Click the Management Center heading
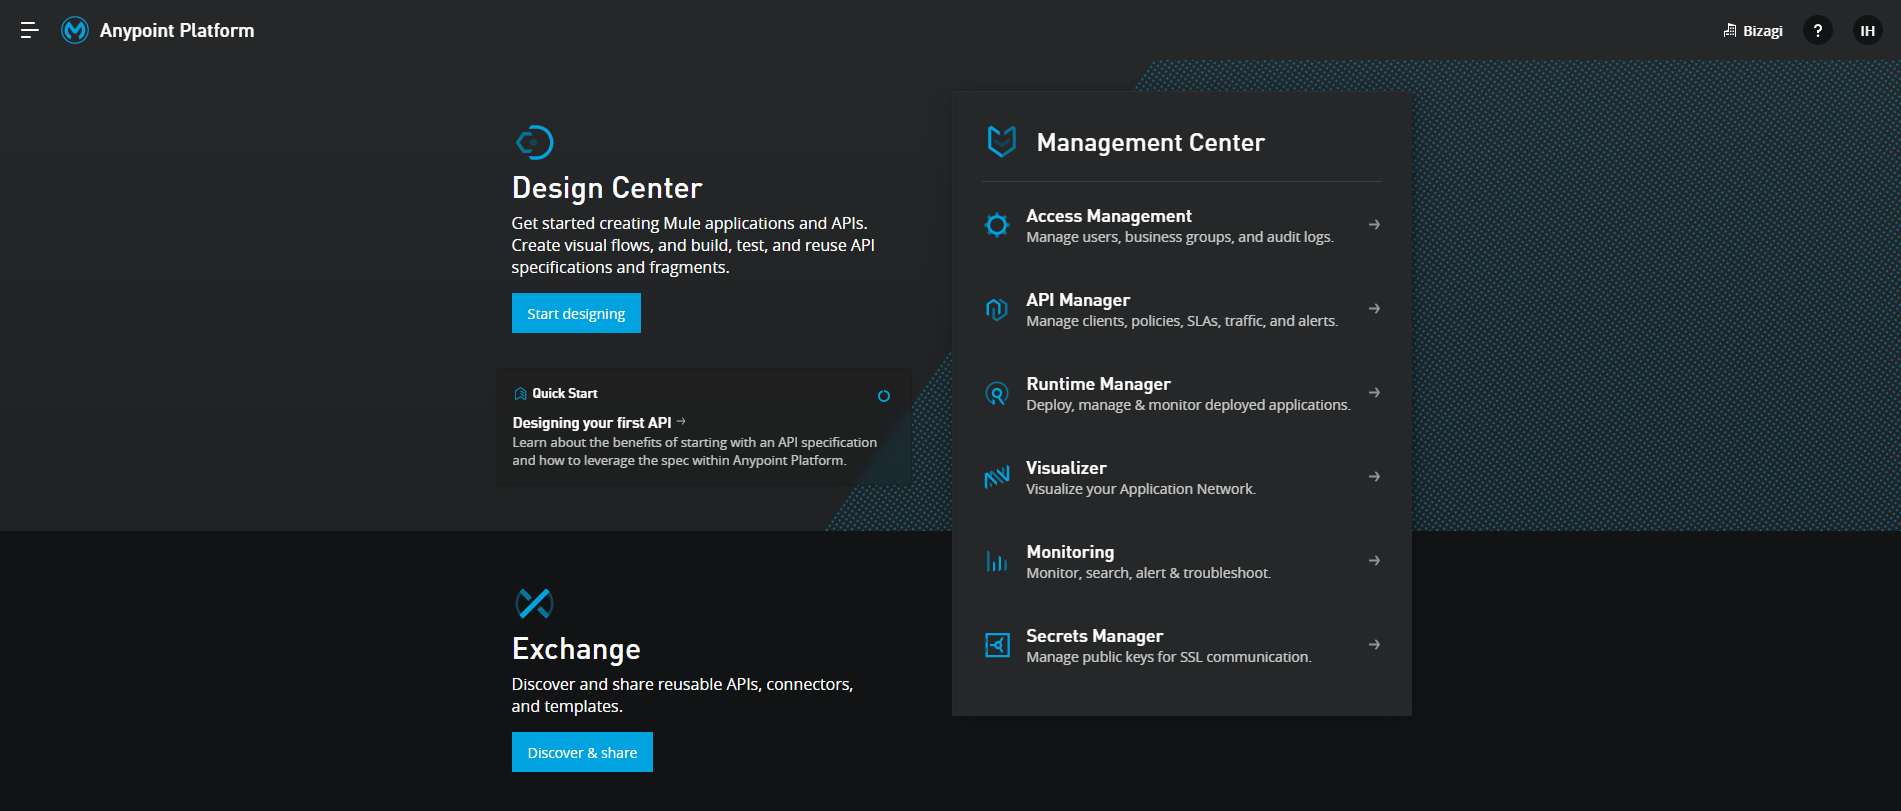 [x=1151, y=143]
